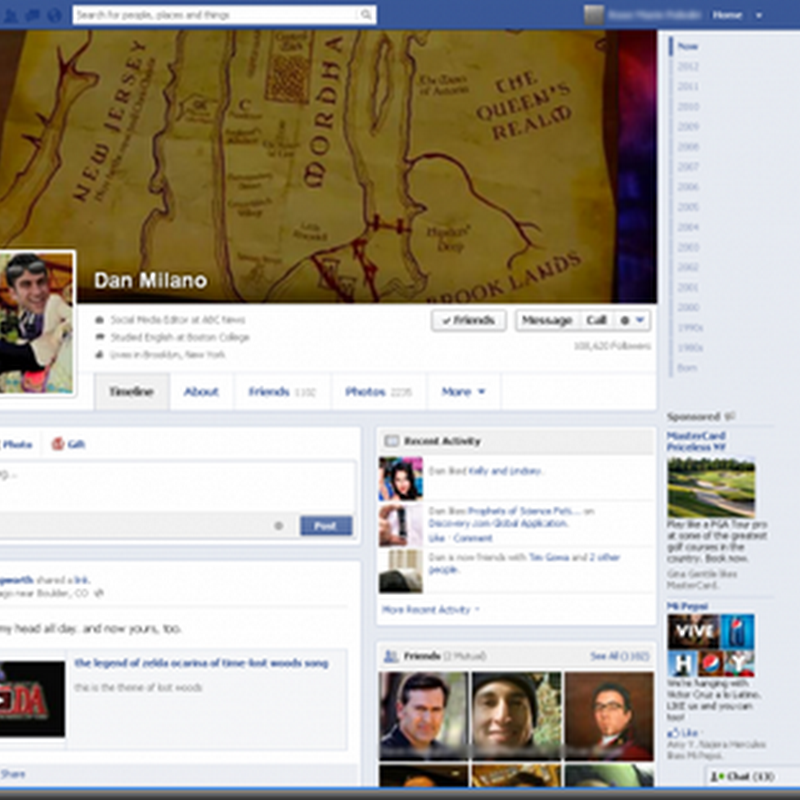Open the Photos tab
This screenshot has height=800, width=800.
(378, 392)
